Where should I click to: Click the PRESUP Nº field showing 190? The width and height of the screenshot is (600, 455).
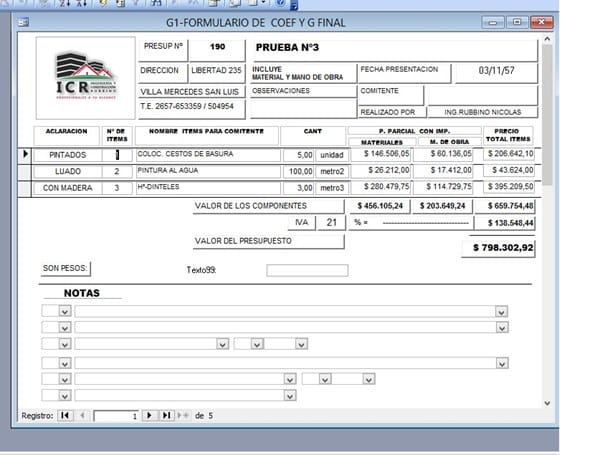217,47
